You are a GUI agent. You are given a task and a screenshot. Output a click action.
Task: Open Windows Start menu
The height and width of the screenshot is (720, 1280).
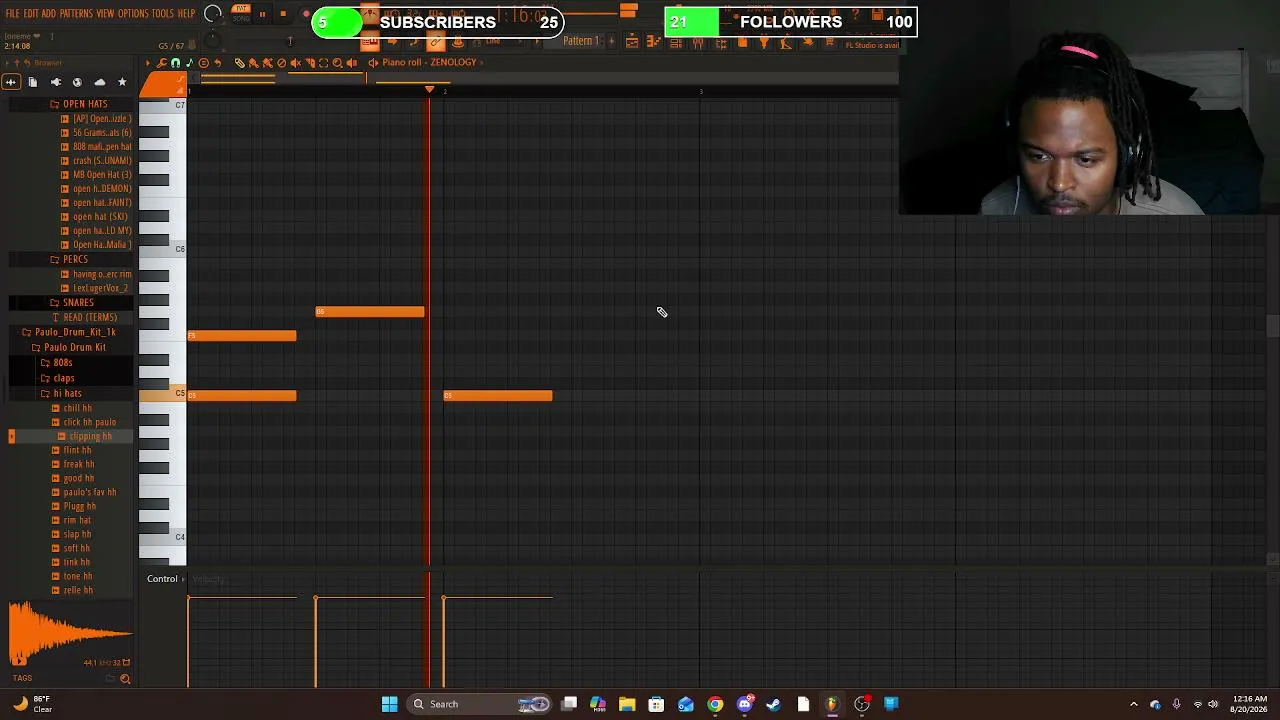pos(389,704)
